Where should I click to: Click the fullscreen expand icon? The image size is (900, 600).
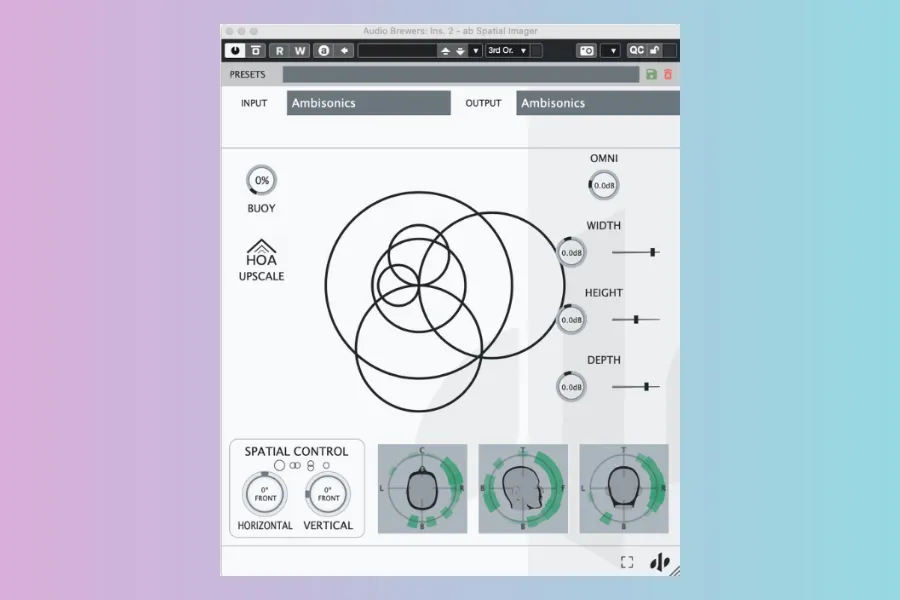[627, 562]
